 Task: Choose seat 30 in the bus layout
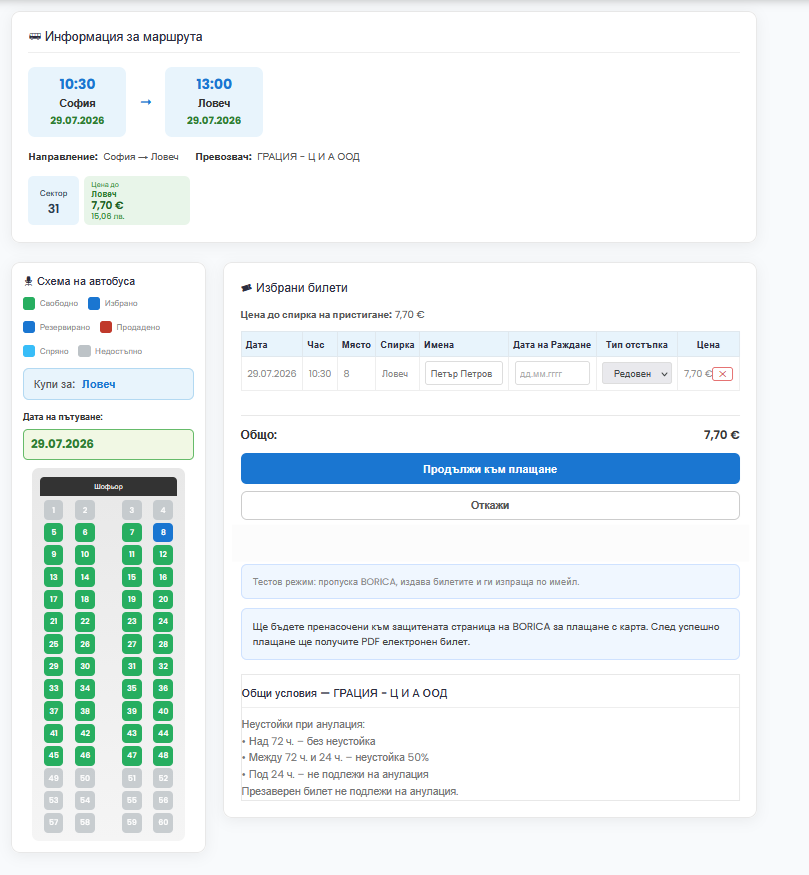click(85, 666)
